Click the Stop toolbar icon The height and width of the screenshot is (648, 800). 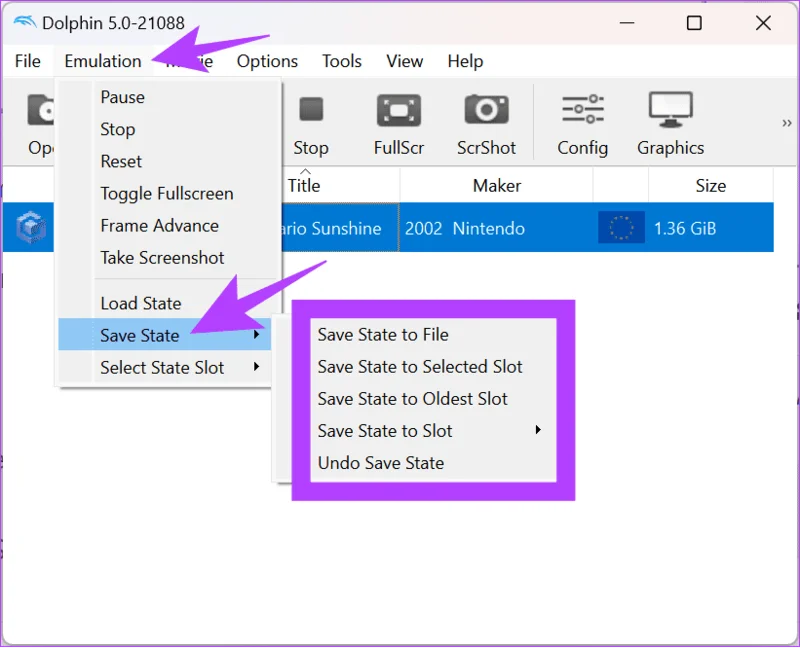tap(311, 110)
